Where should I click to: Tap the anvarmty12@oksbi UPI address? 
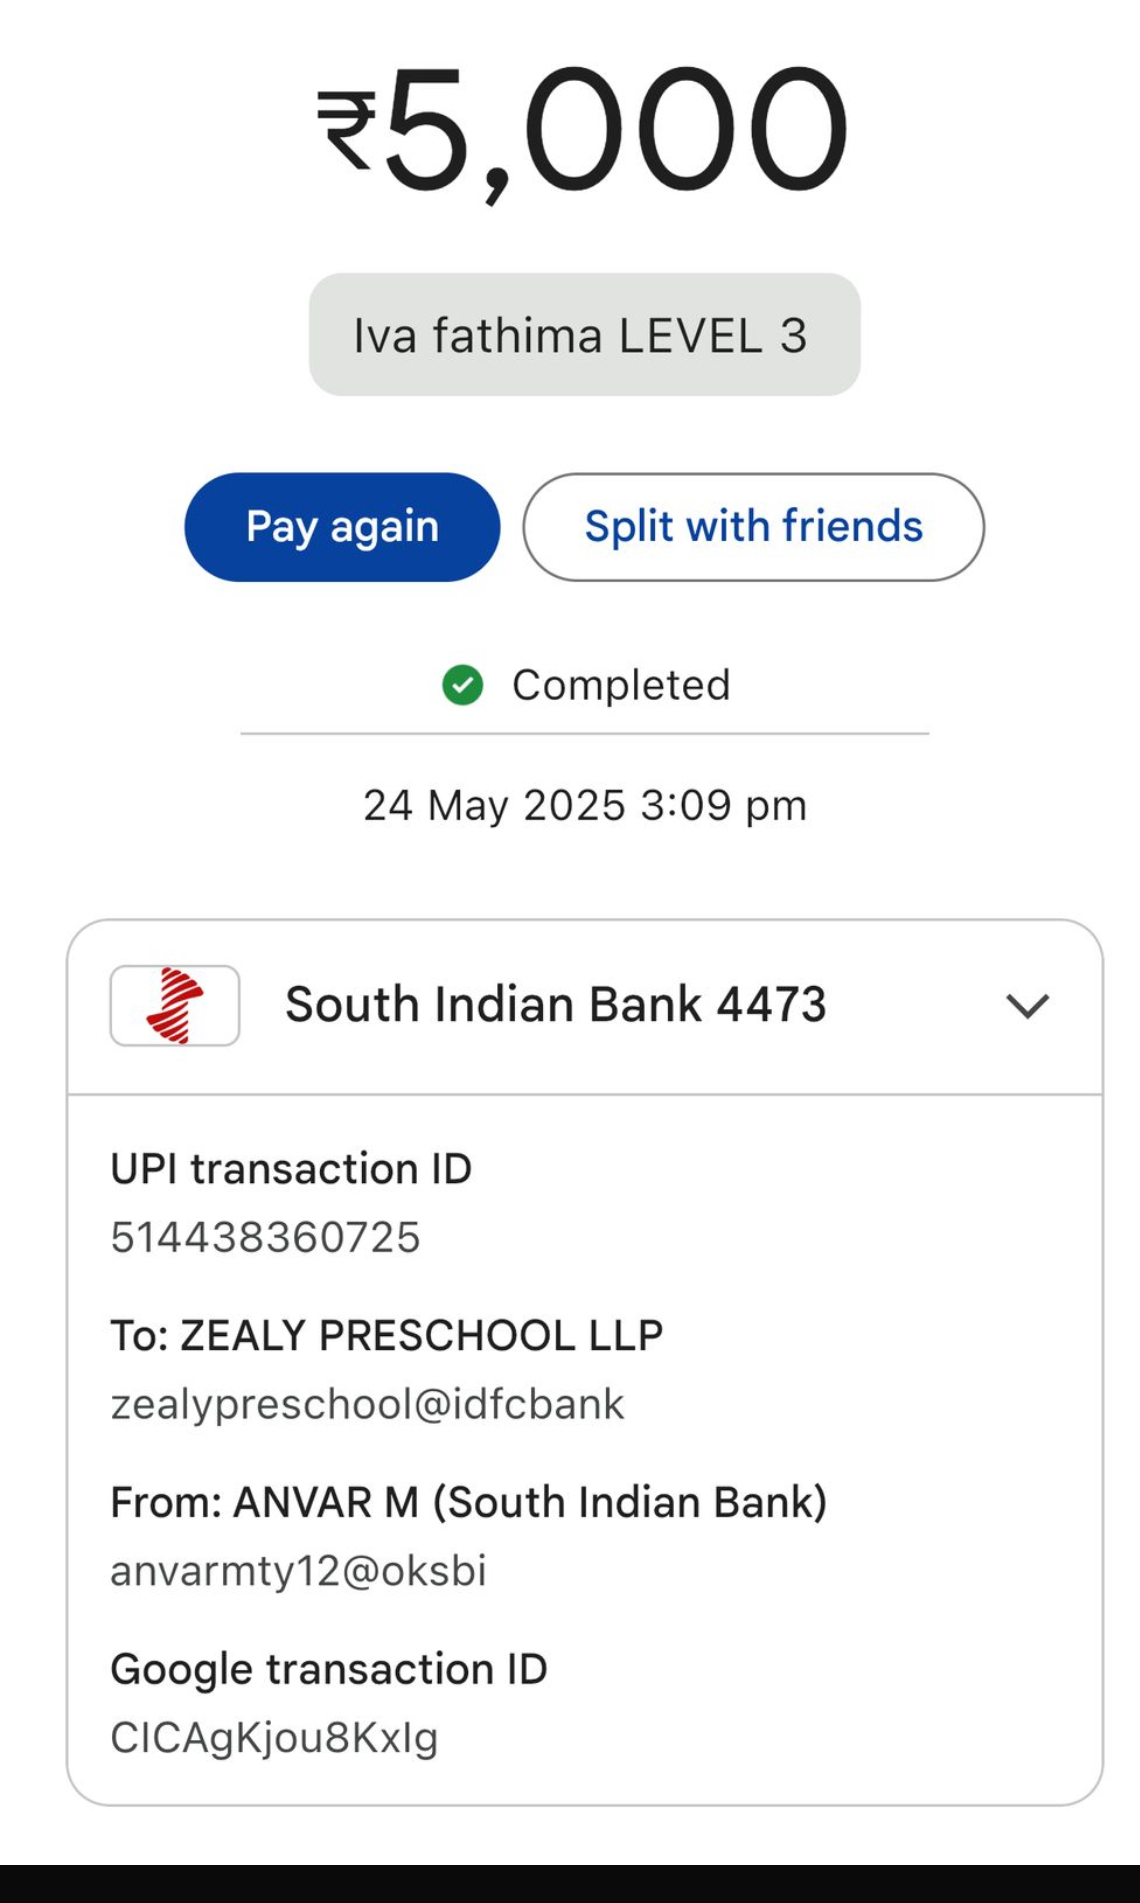[298, 1570]
